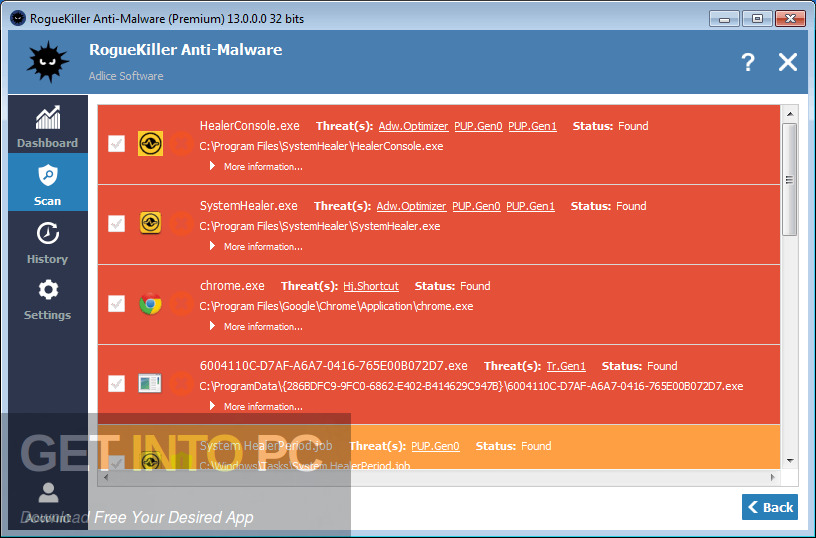Screen dimensions: 816x538
Task: Click the HealerConsole.exe yellow file icon
Action: pos(150,144)
